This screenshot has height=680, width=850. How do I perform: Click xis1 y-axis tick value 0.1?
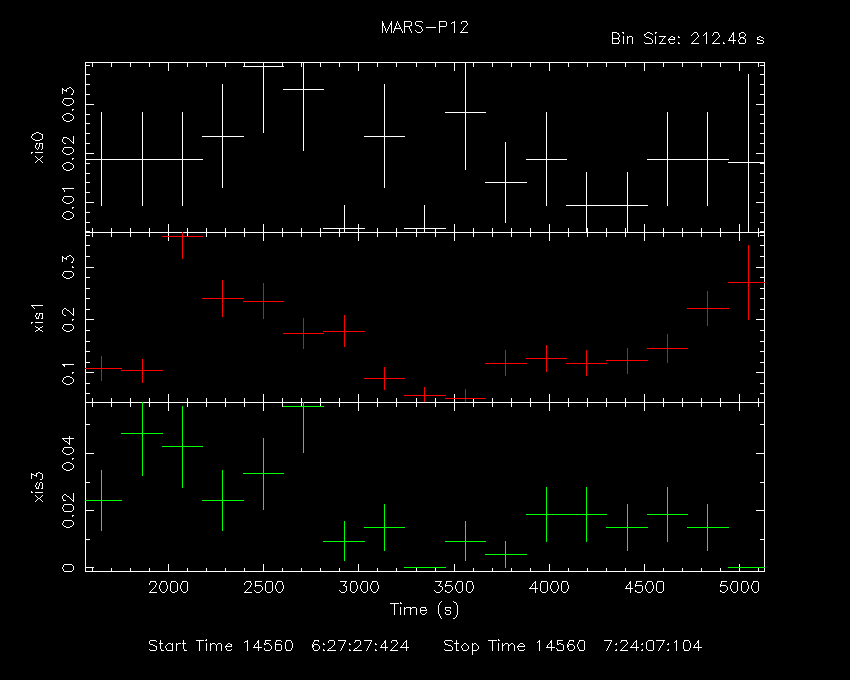tap(68, 373)
